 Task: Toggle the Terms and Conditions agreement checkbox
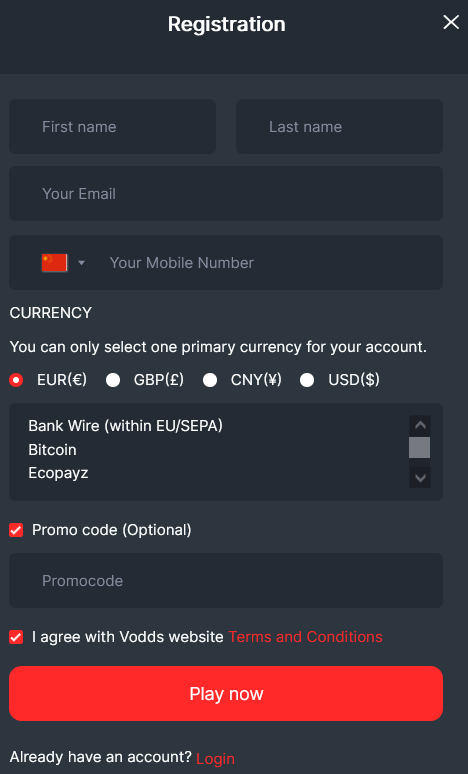click(16, 637)
